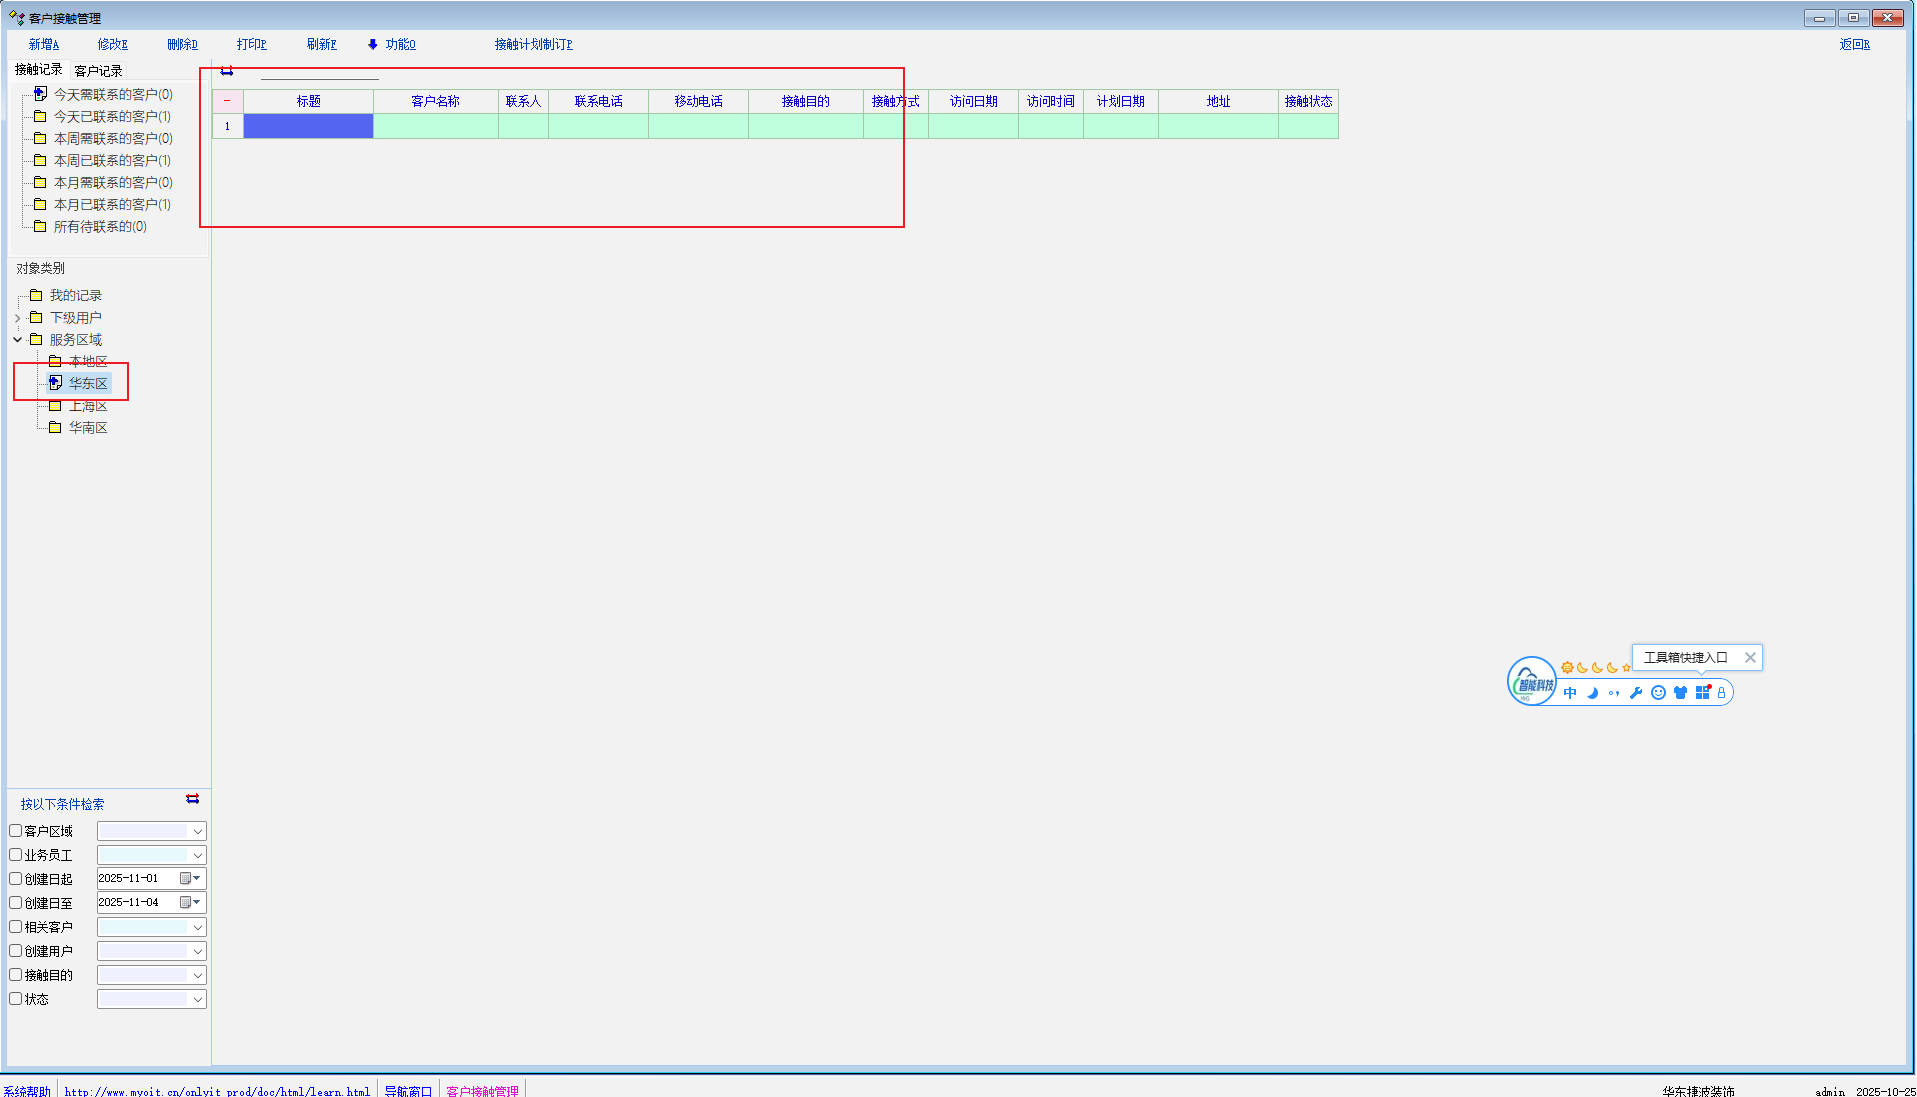Collapse the 服务区域 tree node
This screenshot has height=1097, width=1917.
click(17, 340)
